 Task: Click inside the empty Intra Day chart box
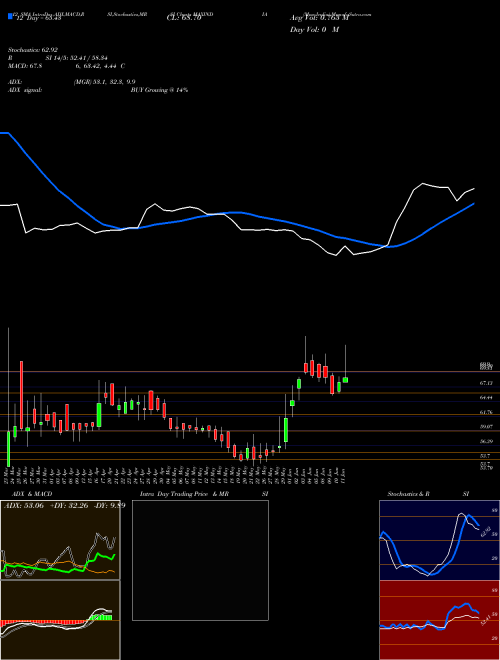point(200,560)
